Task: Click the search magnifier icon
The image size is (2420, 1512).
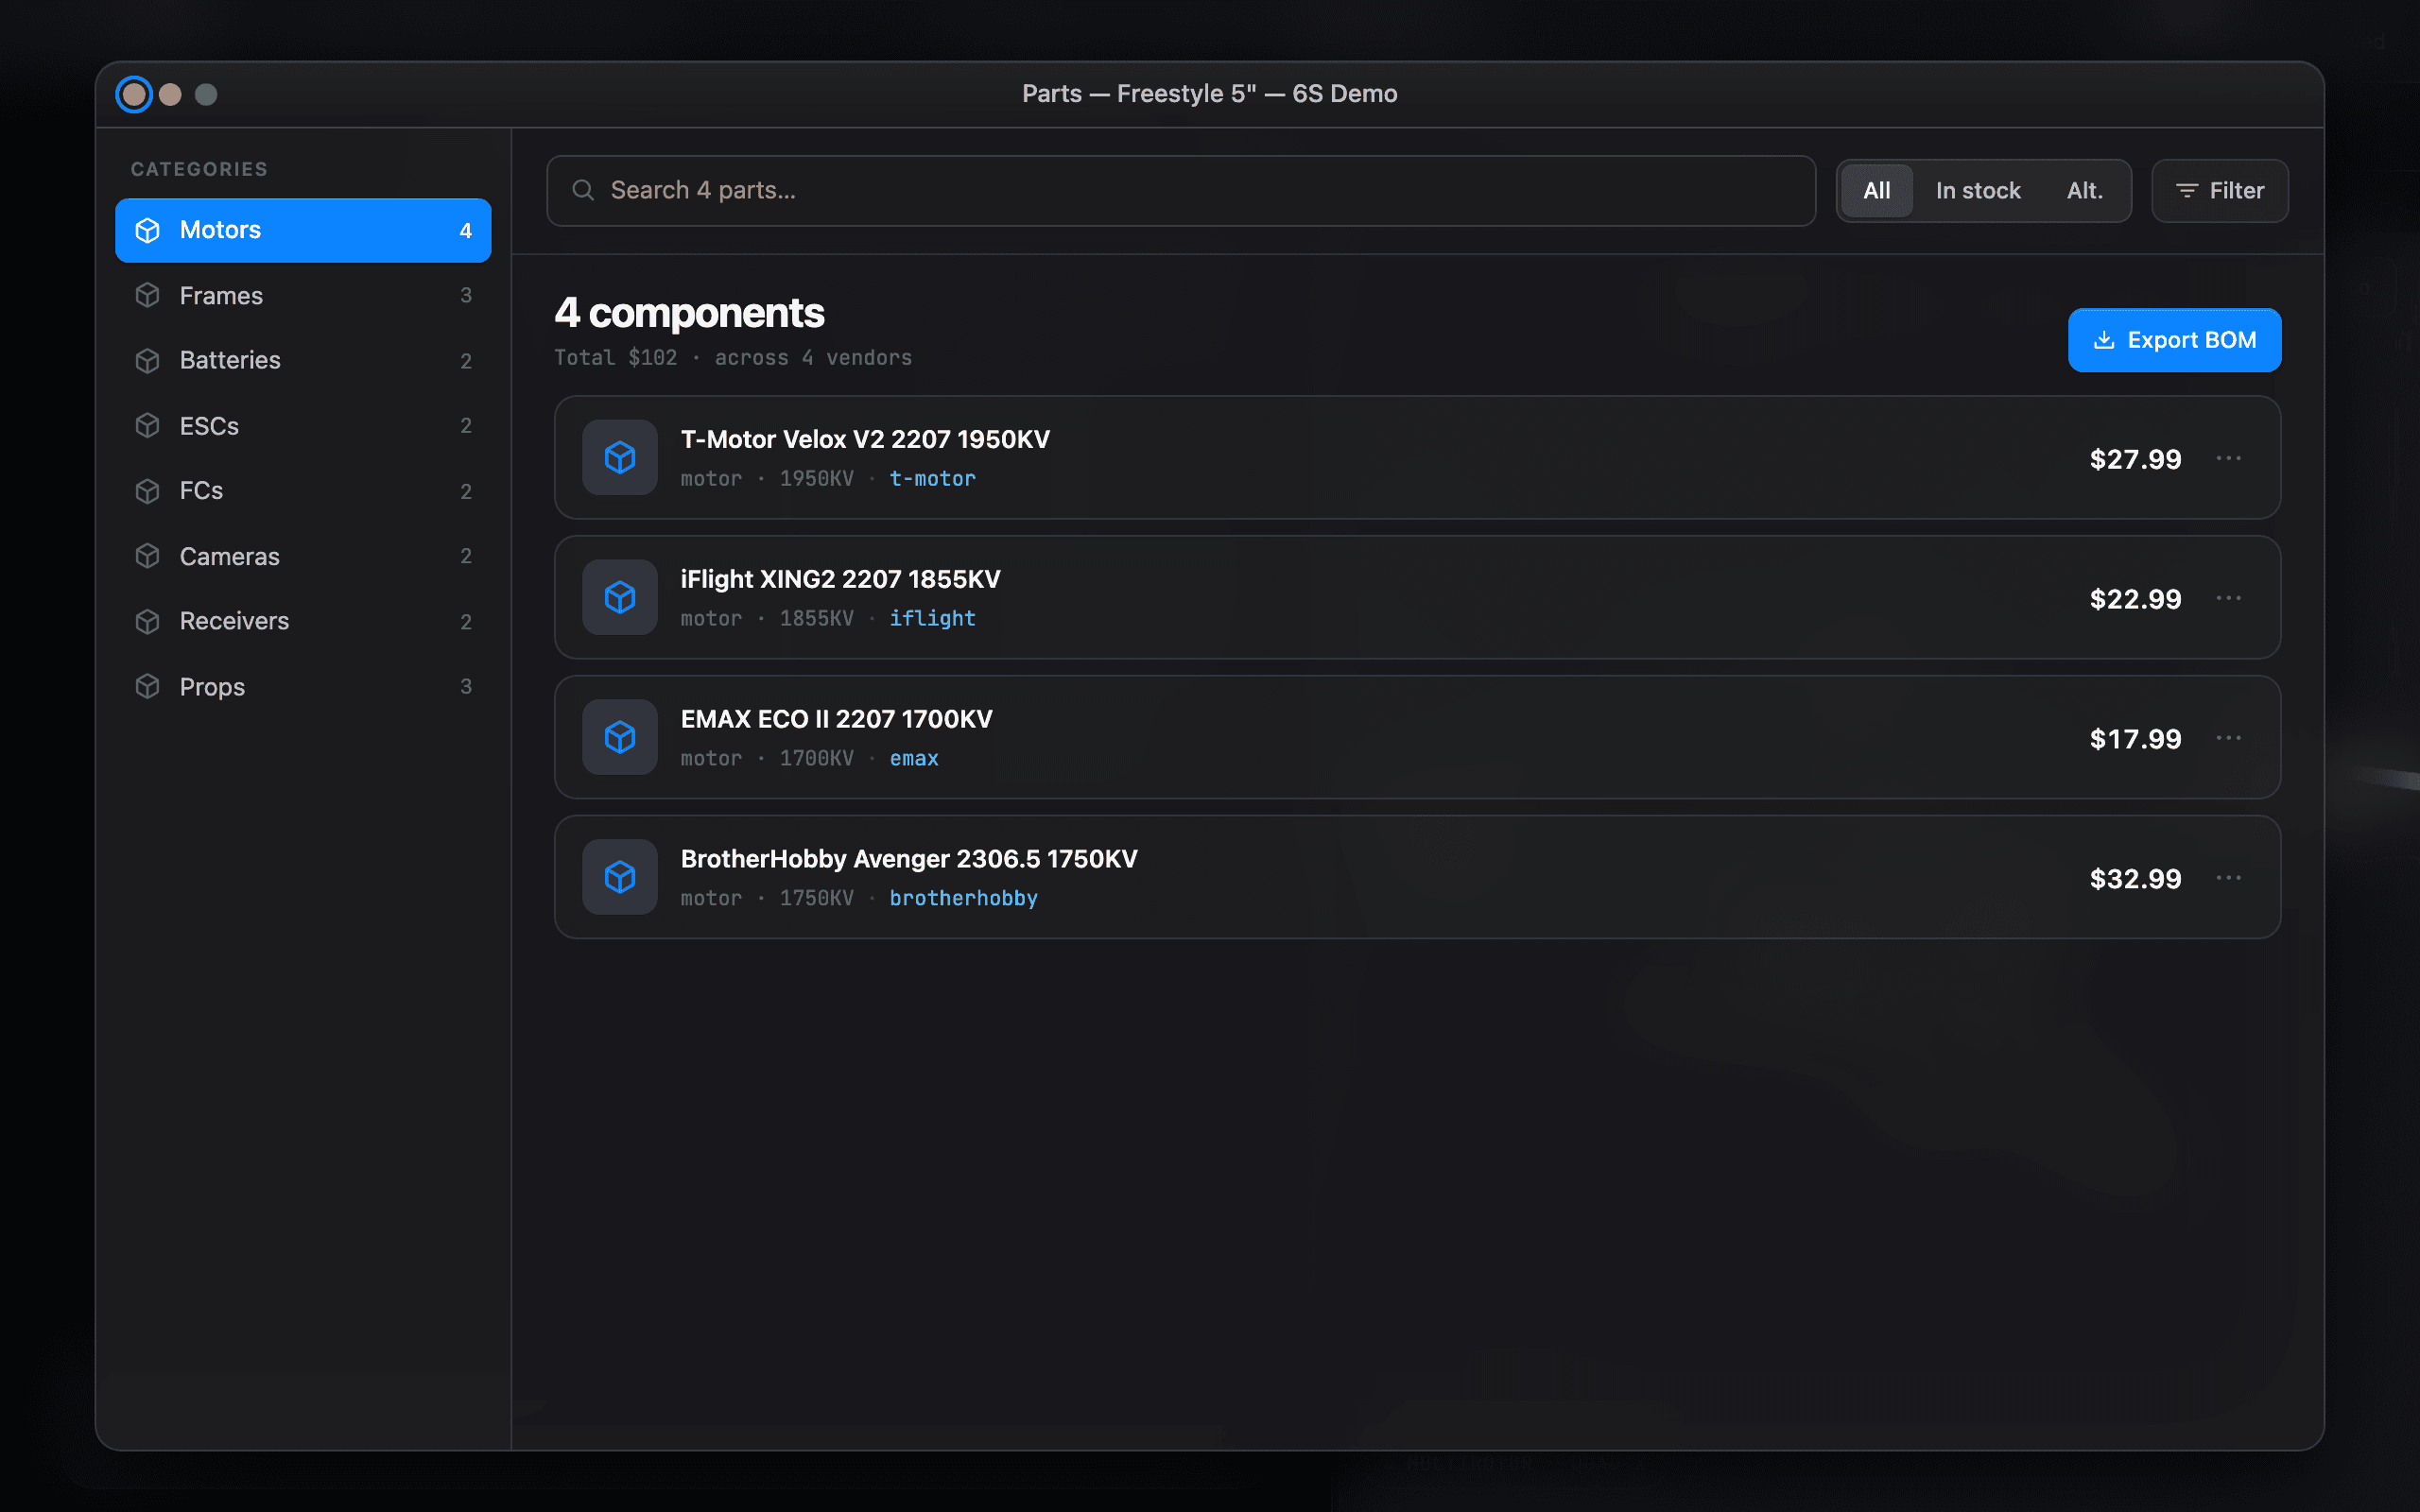Action: (583, 190)
